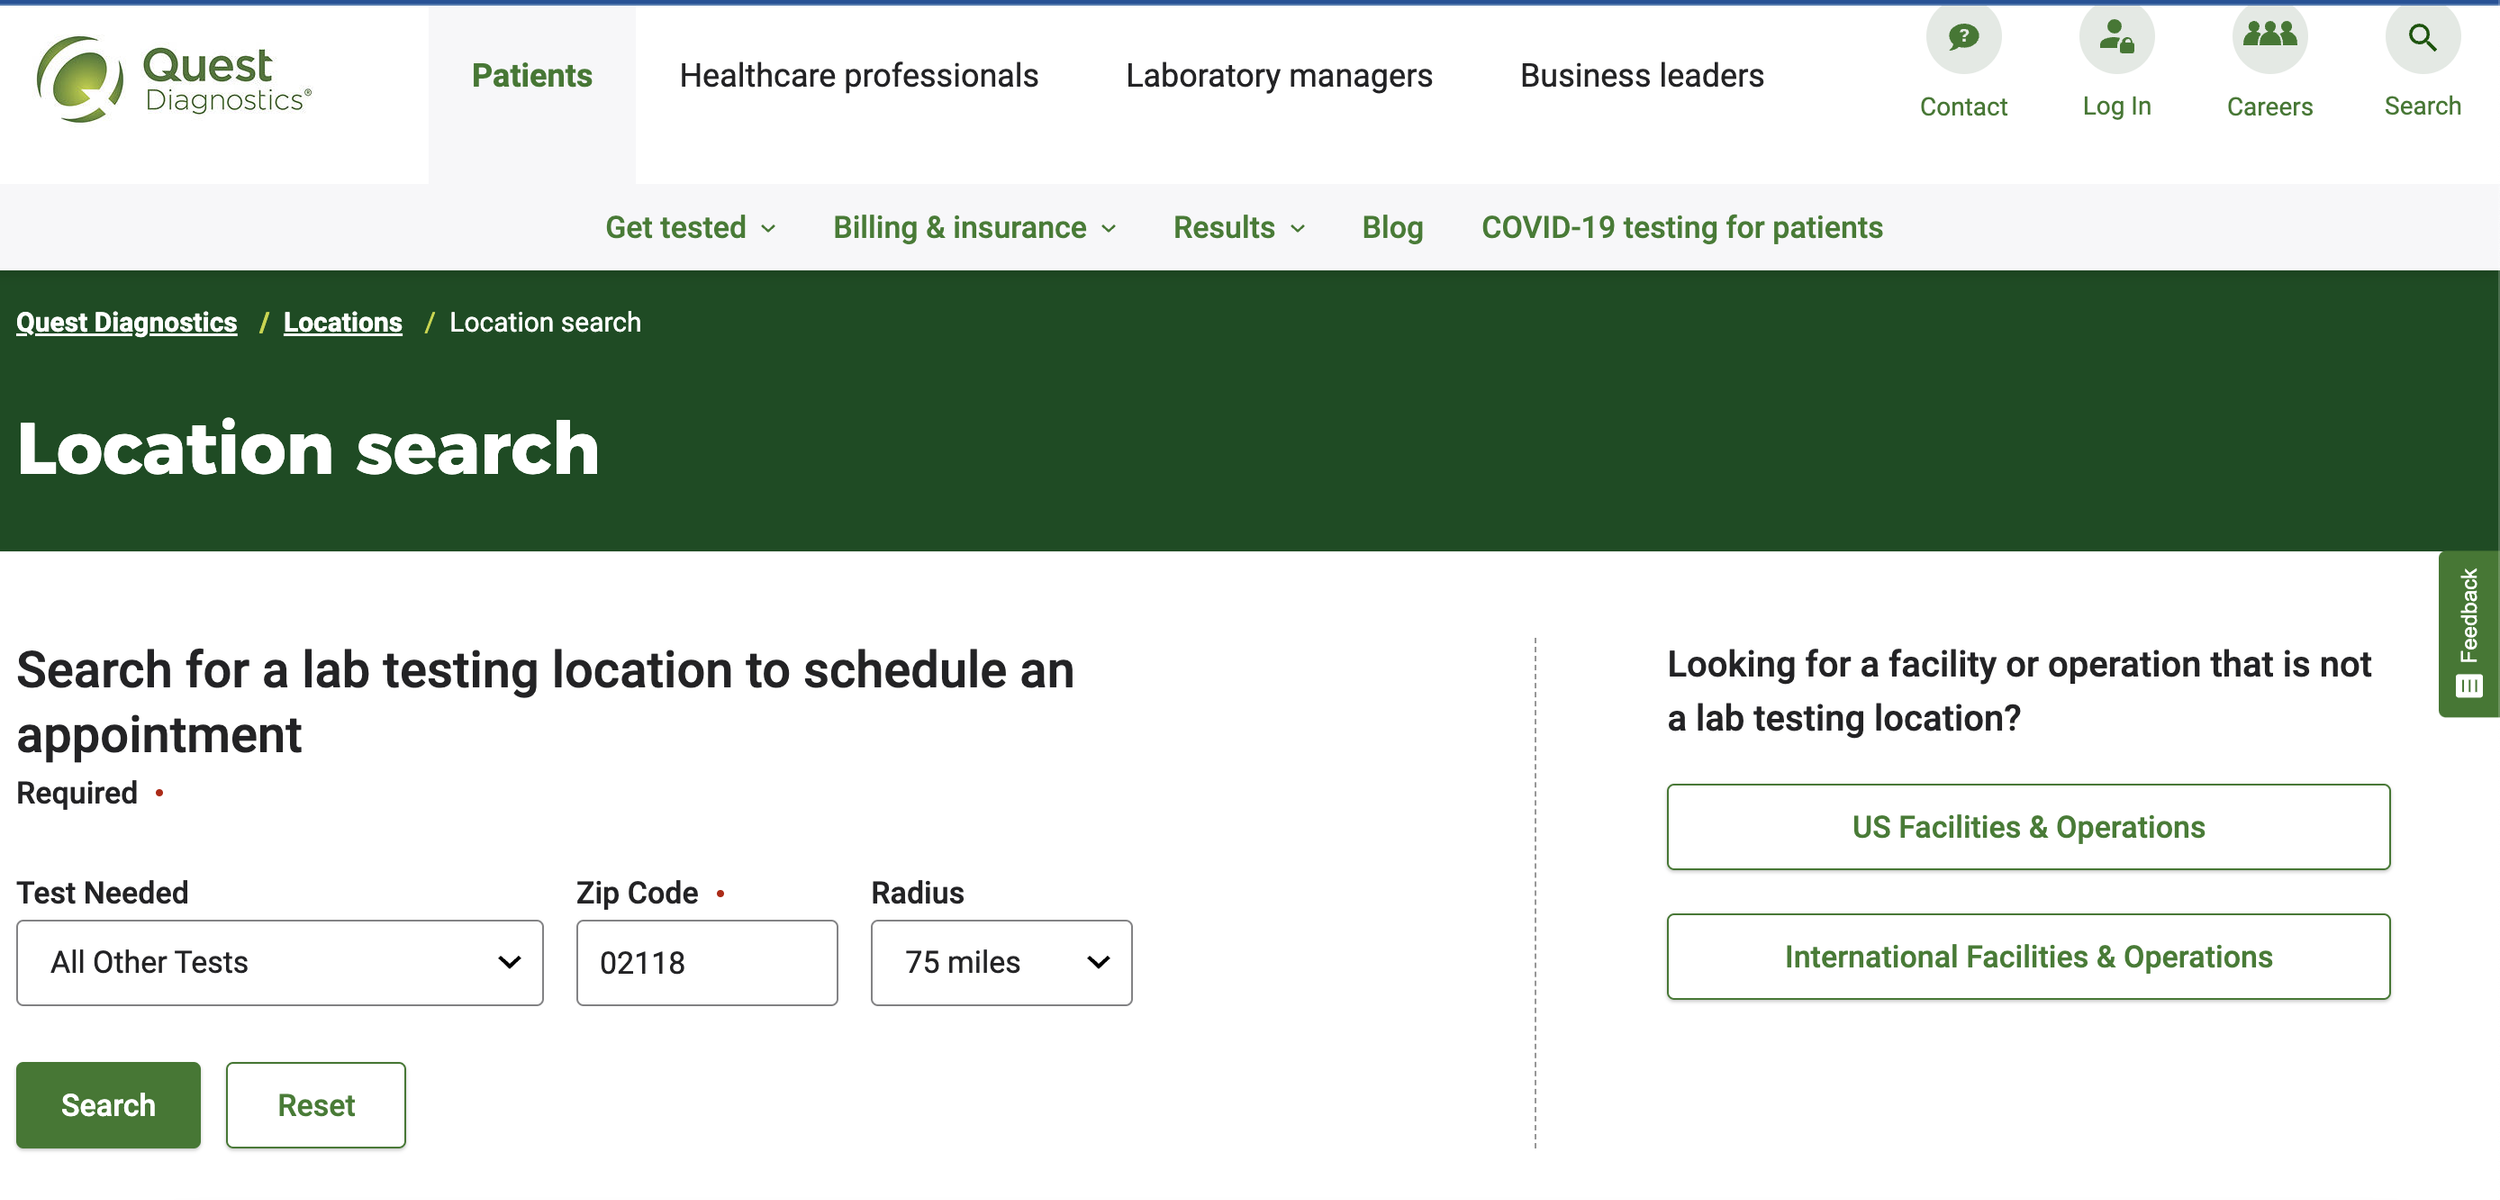
Task: Click the Log In person icon
Action: pos(2116,38)
